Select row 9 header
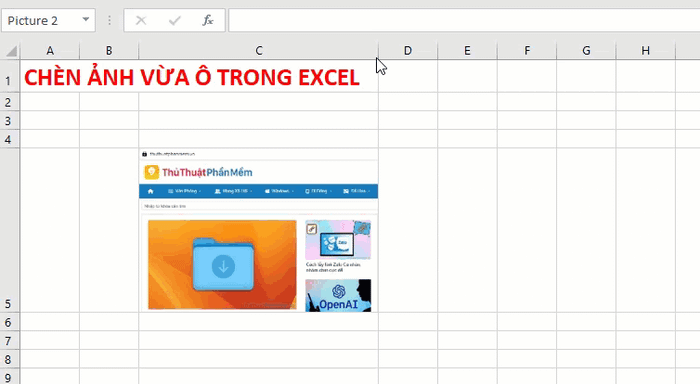Screen dimensions: 700x384 [x=10, y=376]
